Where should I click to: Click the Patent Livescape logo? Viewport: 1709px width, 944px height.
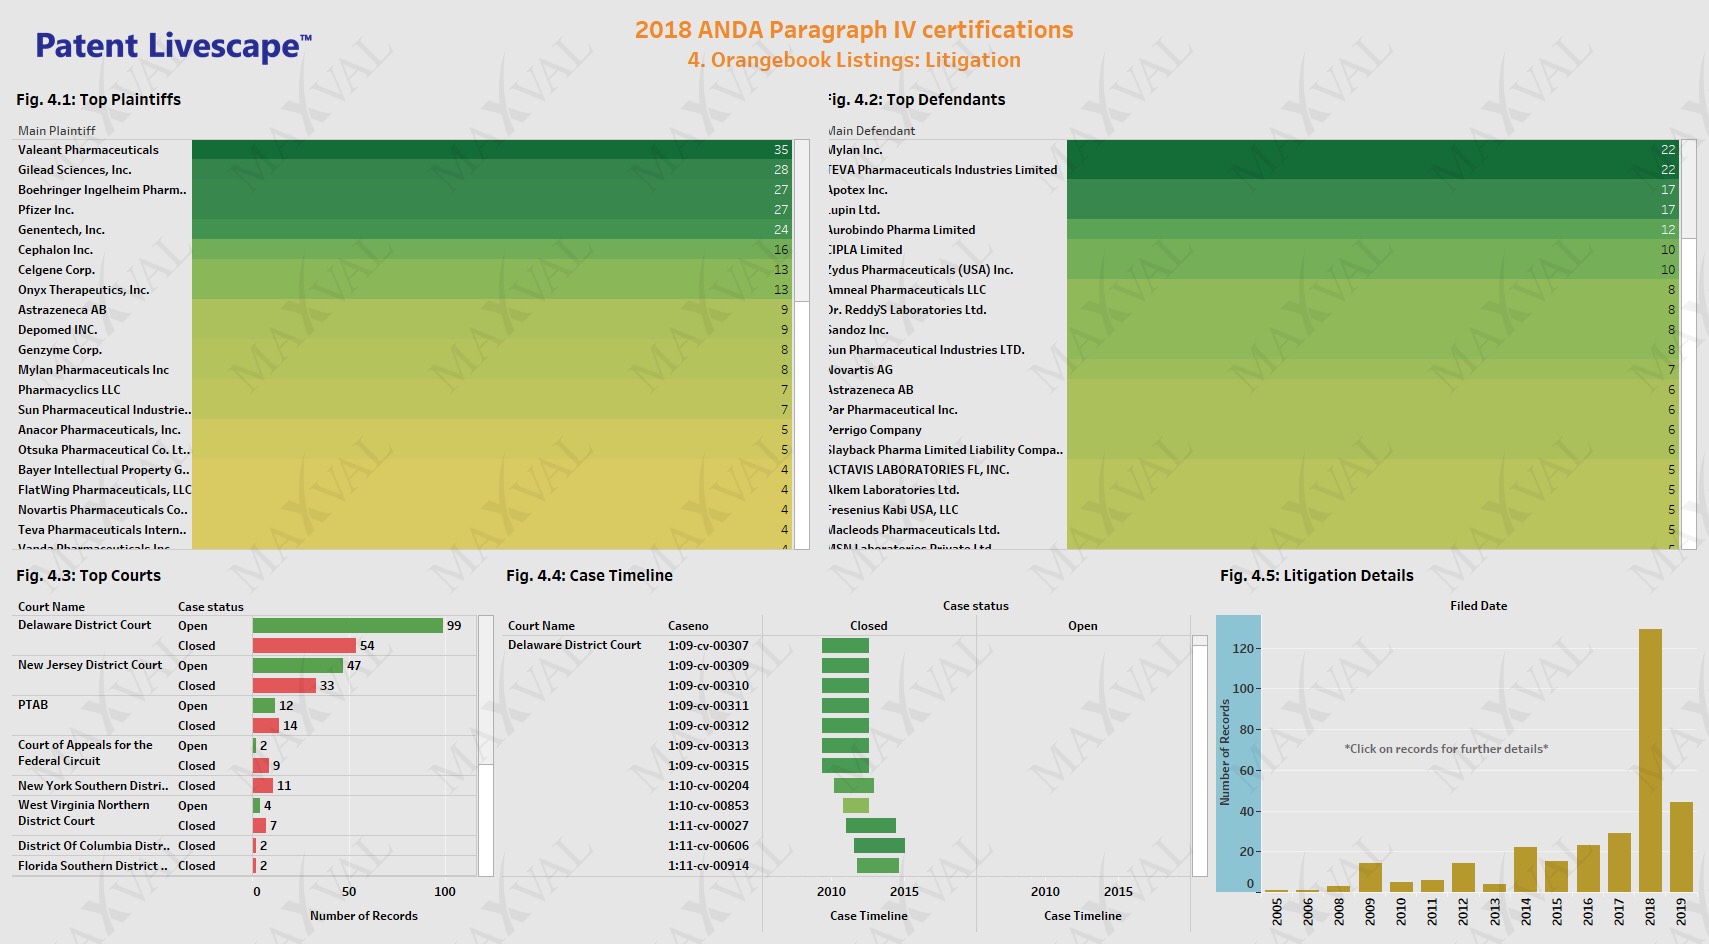pyautogui.click(x=173, y=46)
